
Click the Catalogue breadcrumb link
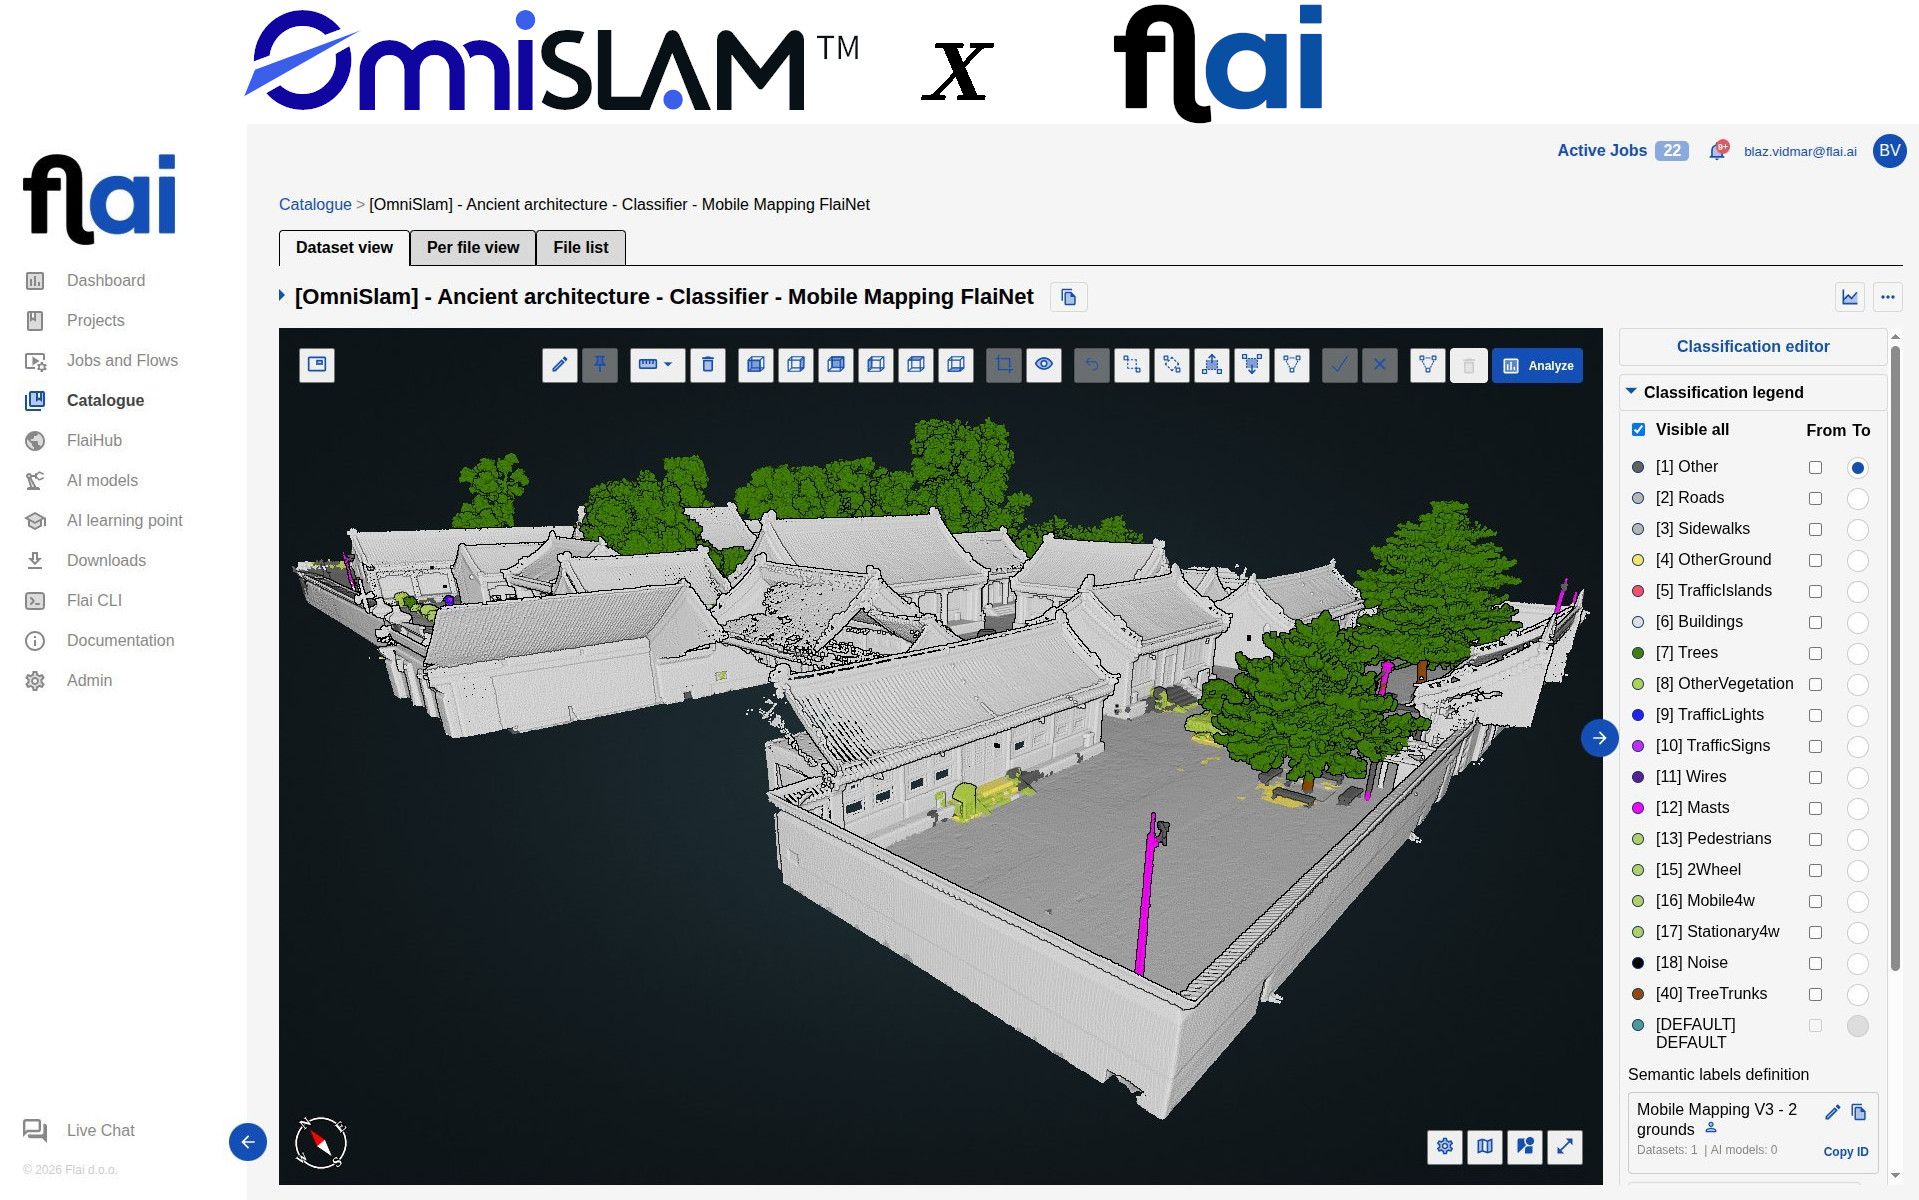pos(315,204)
